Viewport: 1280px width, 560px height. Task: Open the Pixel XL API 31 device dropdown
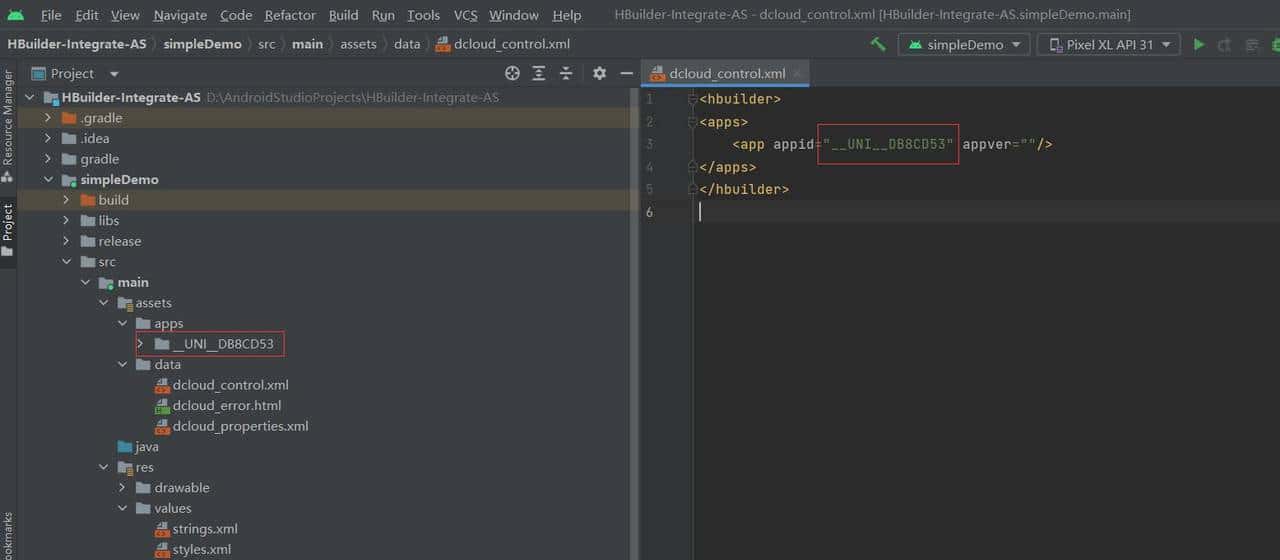[1108, 44]
